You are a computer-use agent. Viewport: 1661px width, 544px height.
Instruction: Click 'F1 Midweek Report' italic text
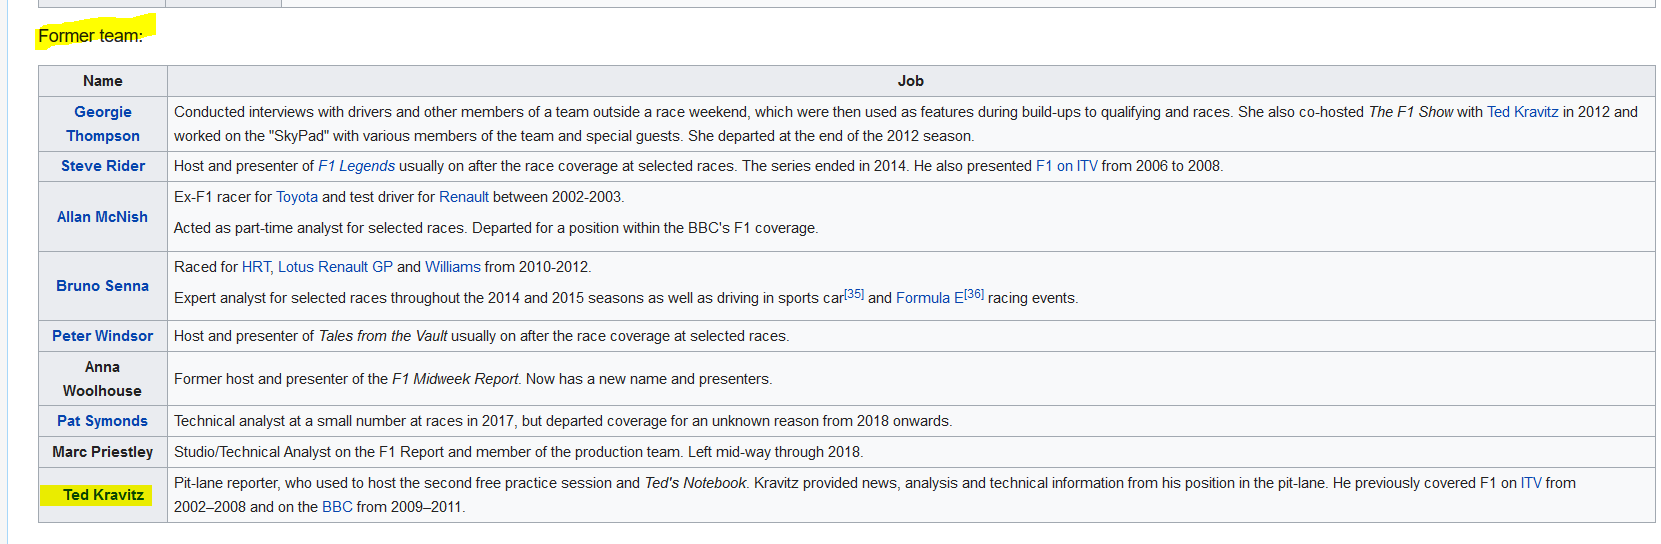pos(455,379)
